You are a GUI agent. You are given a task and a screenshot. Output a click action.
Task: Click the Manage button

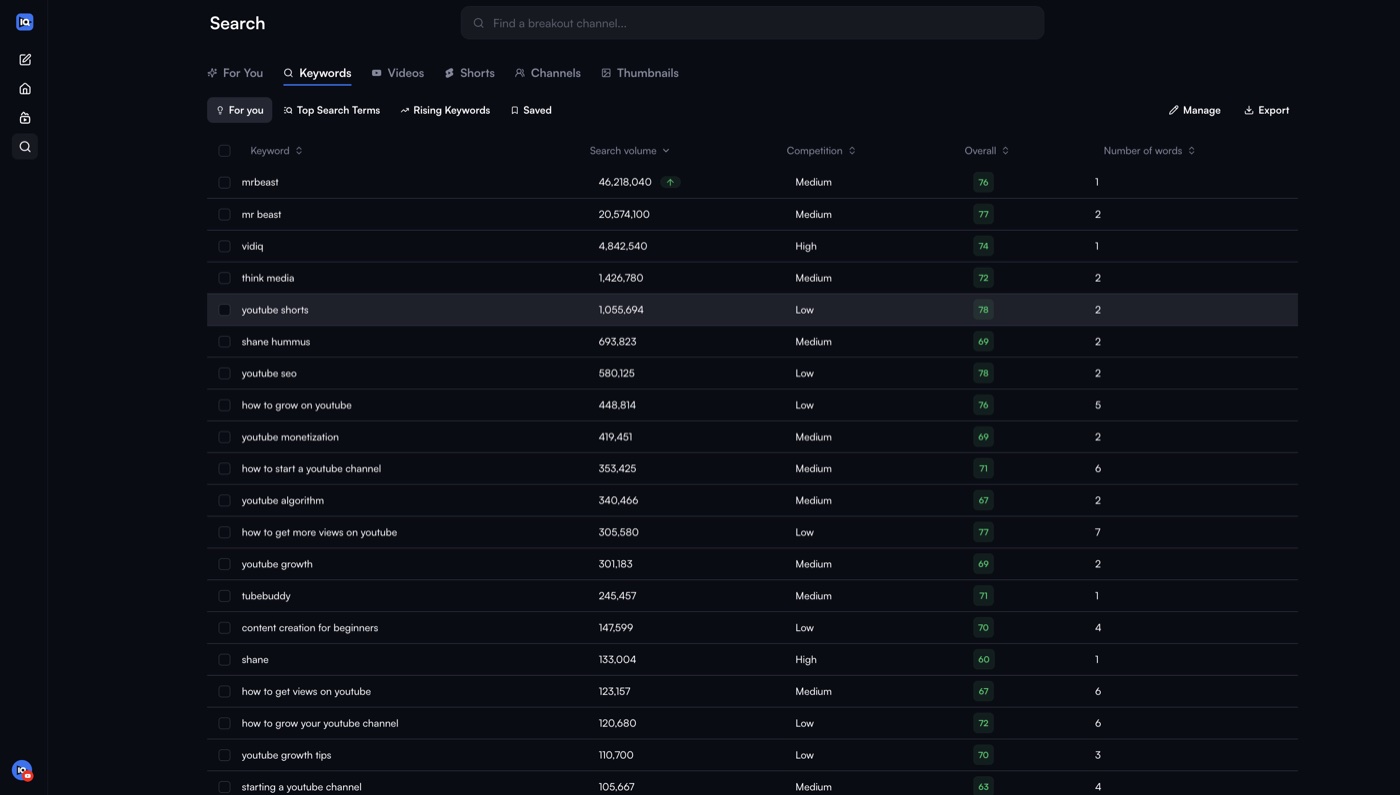(x=1195, y=110)
